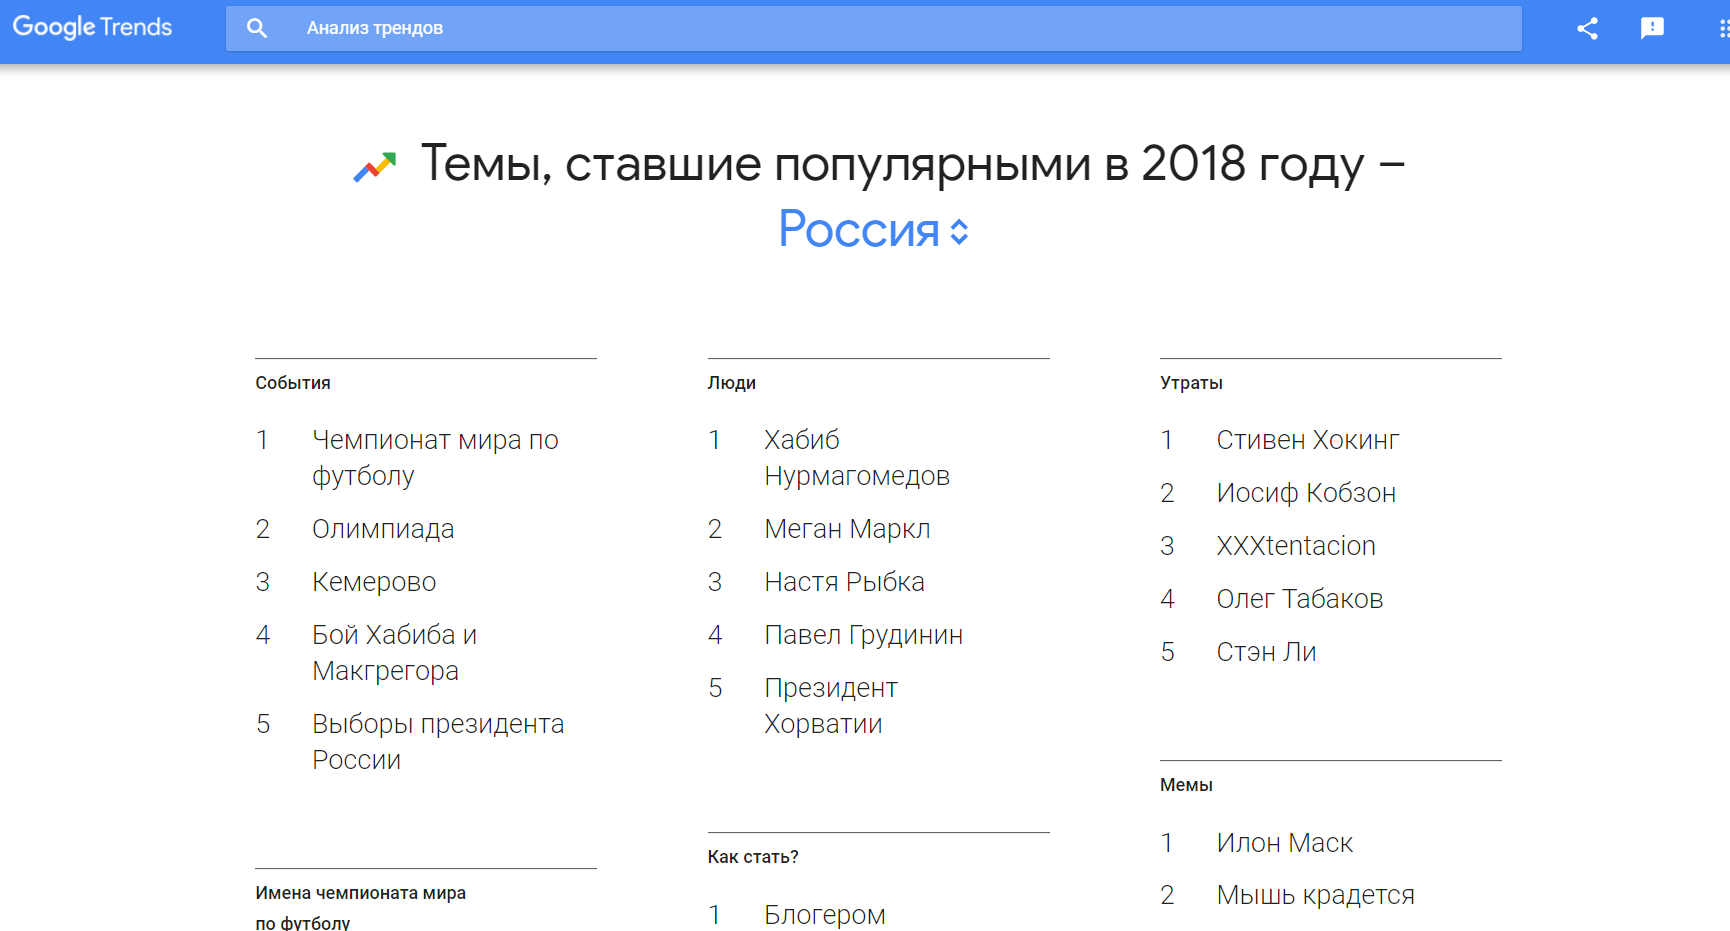Open XXXtentacion entry
Viewport: 1730px width, 931px height.
pos(1296,546)
